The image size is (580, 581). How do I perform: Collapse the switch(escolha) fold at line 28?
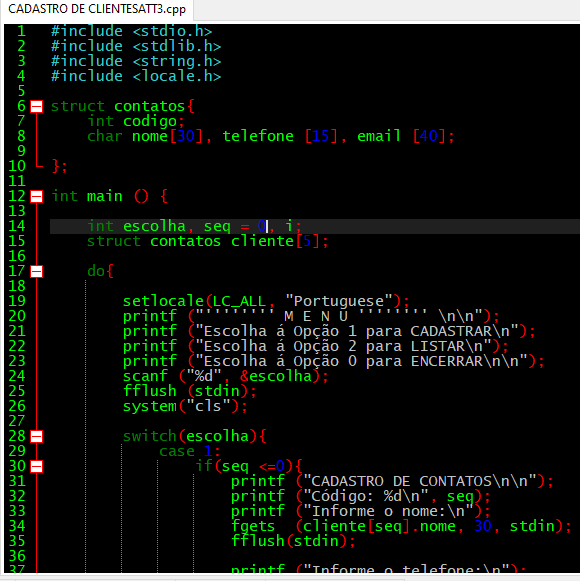(36, 436)
